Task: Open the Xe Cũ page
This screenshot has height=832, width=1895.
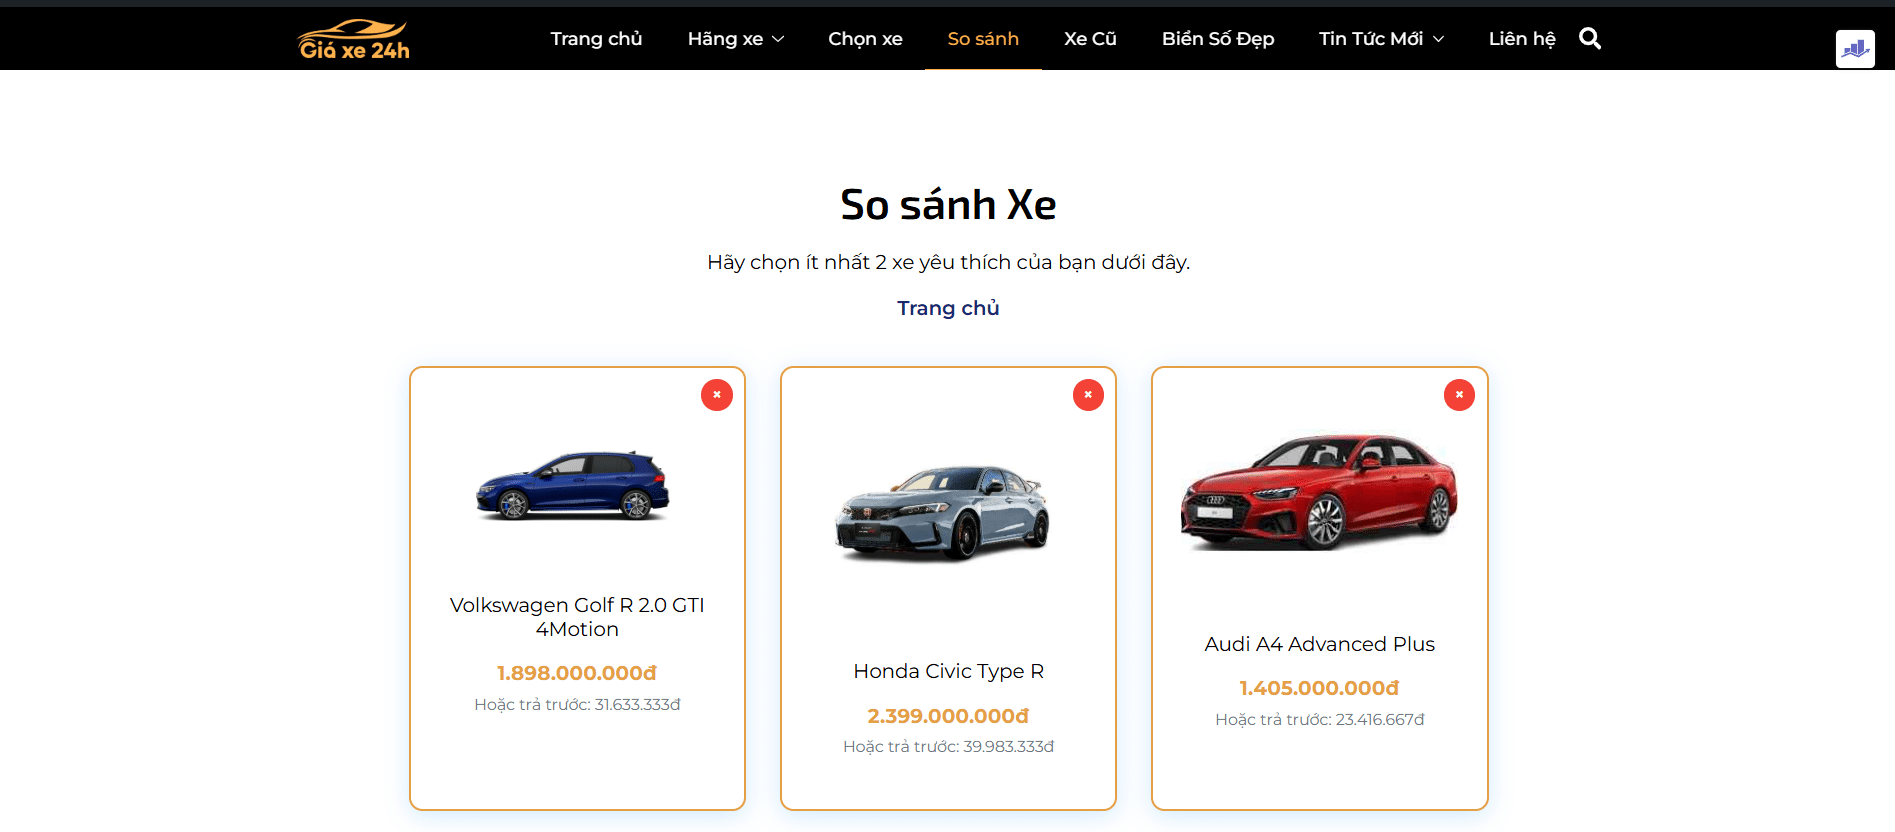Action: (1090, 39)
